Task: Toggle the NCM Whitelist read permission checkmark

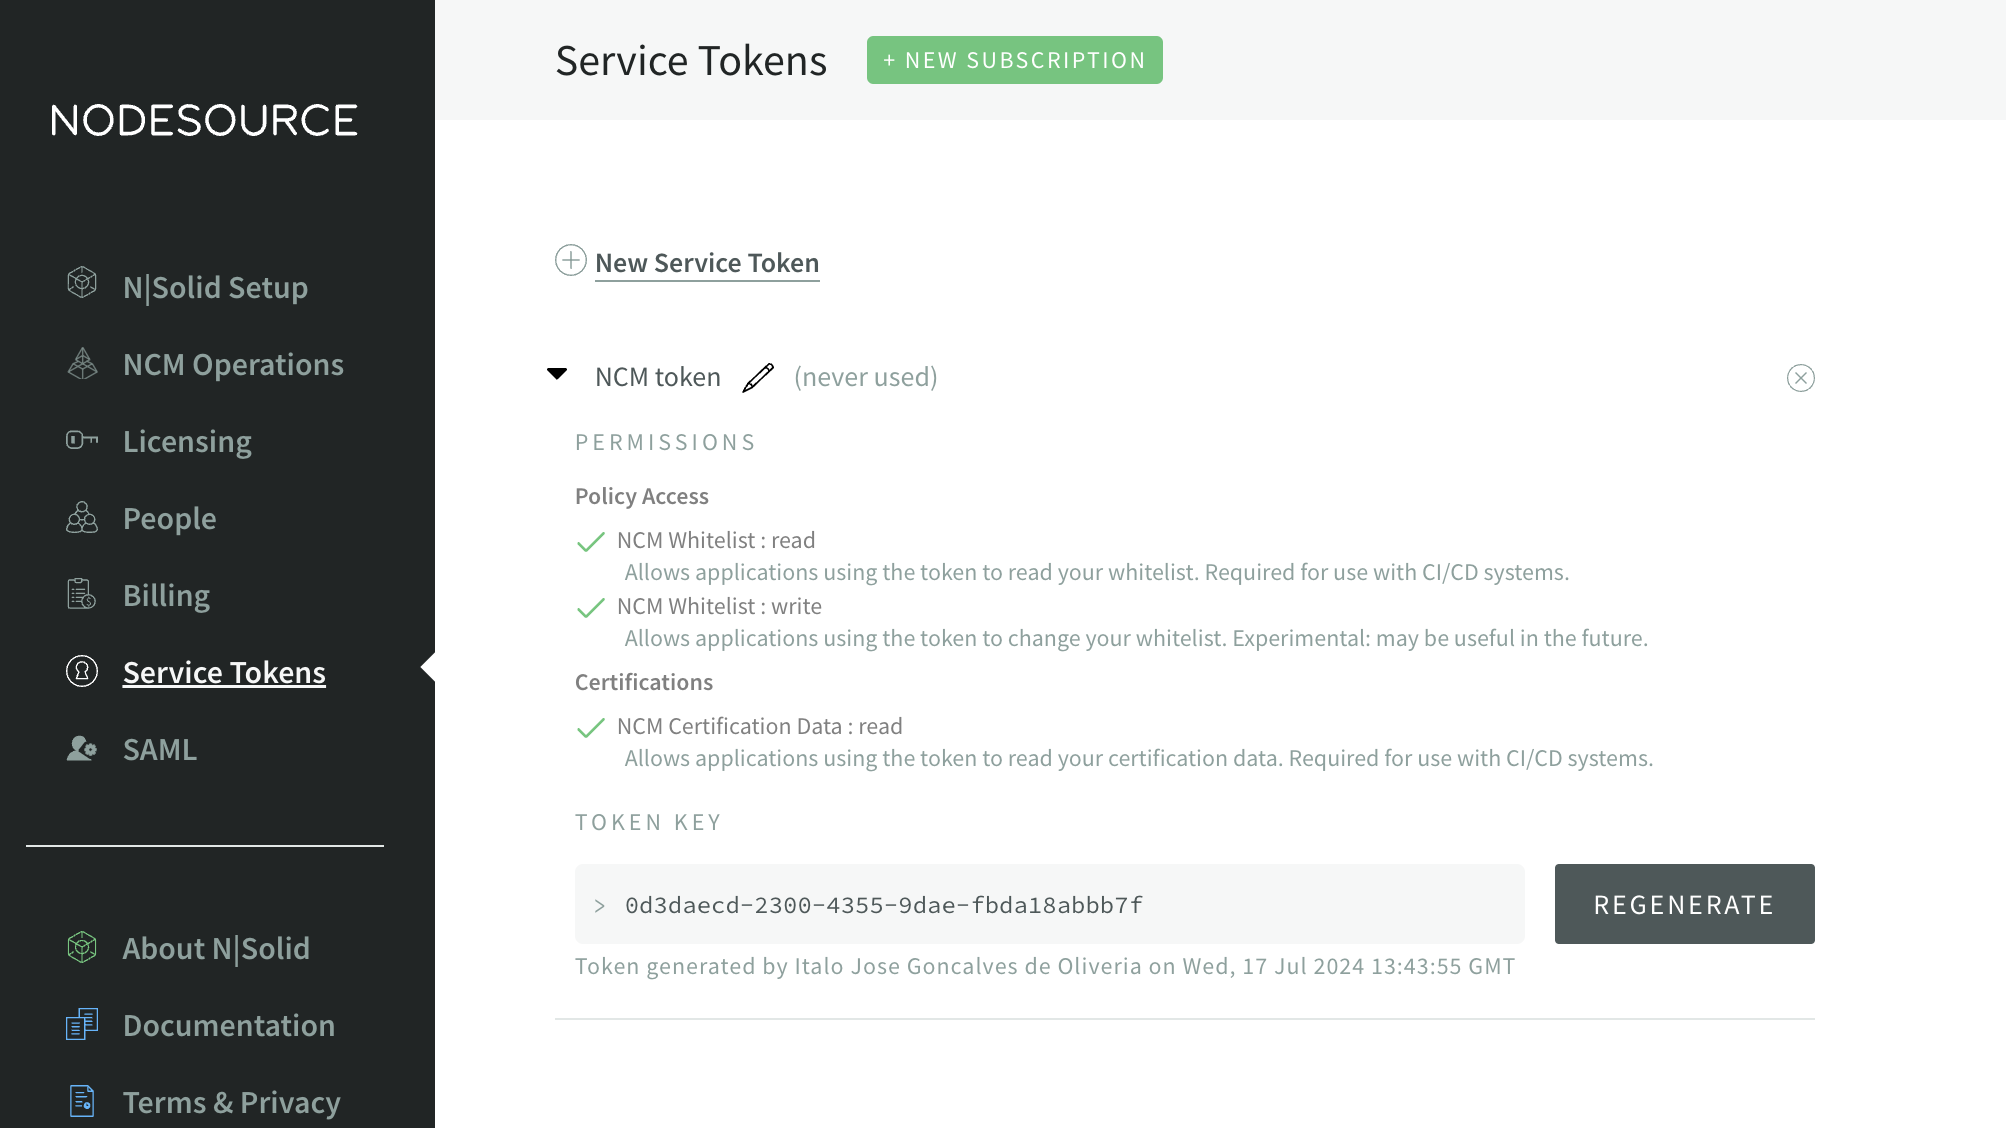Action: 592,540
